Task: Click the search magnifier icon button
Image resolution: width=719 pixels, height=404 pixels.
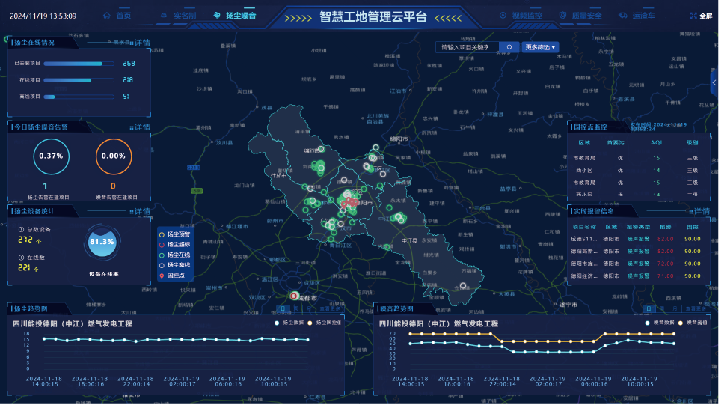Action: pyautogui.click(x=509, y=47)
